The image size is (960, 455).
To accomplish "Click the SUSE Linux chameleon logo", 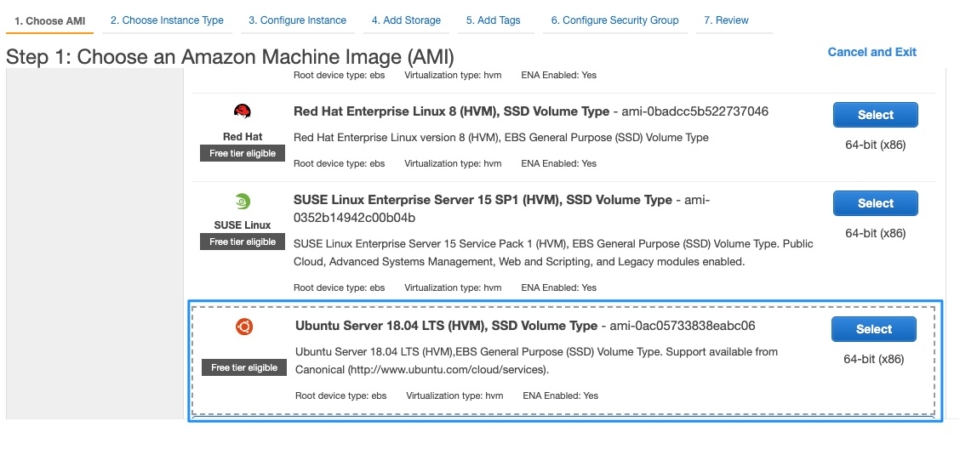I will [x=242, y=201].
